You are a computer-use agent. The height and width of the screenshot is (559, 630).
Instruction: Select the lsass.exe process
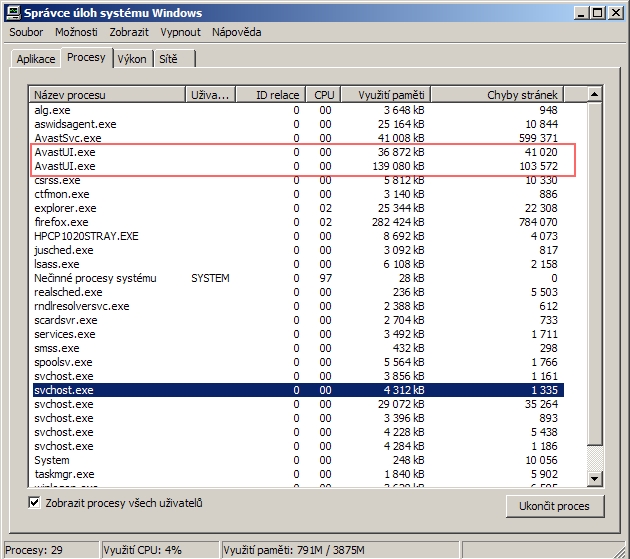pos(298,264)
